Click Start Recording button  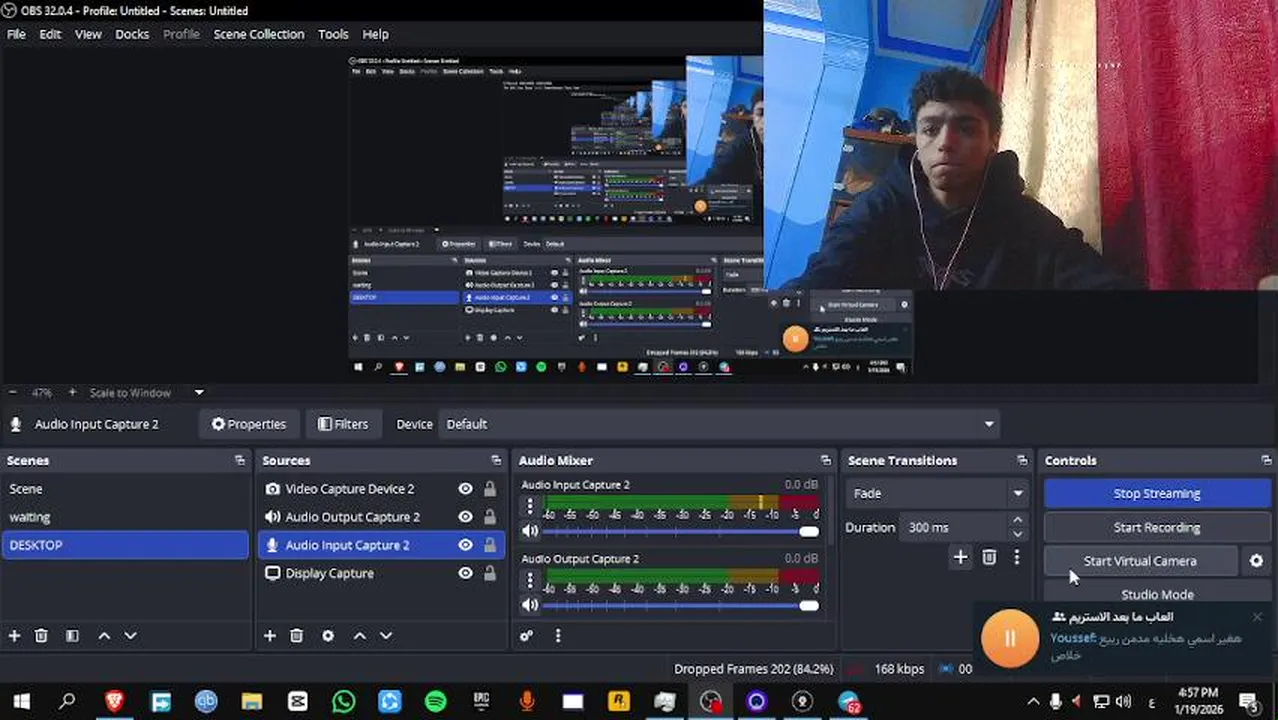tap(1157, 527)
